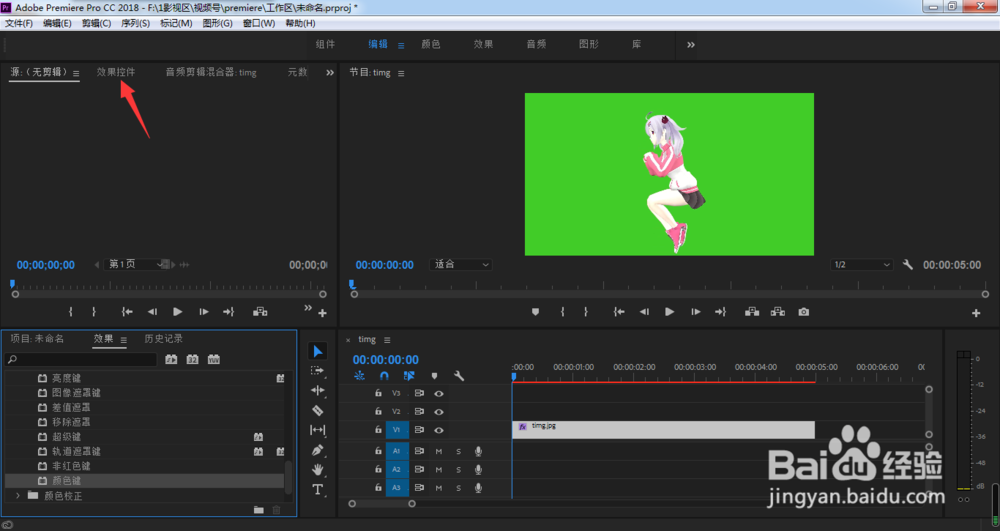Click the effects search field
The image size is (1000, 531).
[x=80, y=360]
